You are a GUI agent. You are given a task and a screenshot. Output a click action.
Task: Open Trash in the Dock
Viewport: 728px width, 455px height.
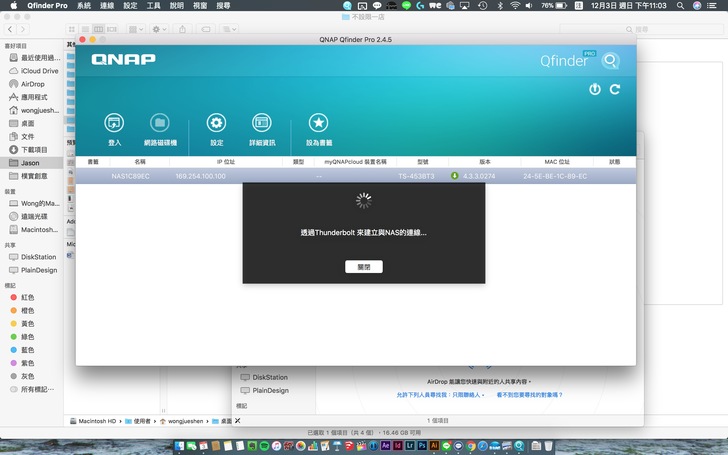pyautogui.click(x=548, y=446)
